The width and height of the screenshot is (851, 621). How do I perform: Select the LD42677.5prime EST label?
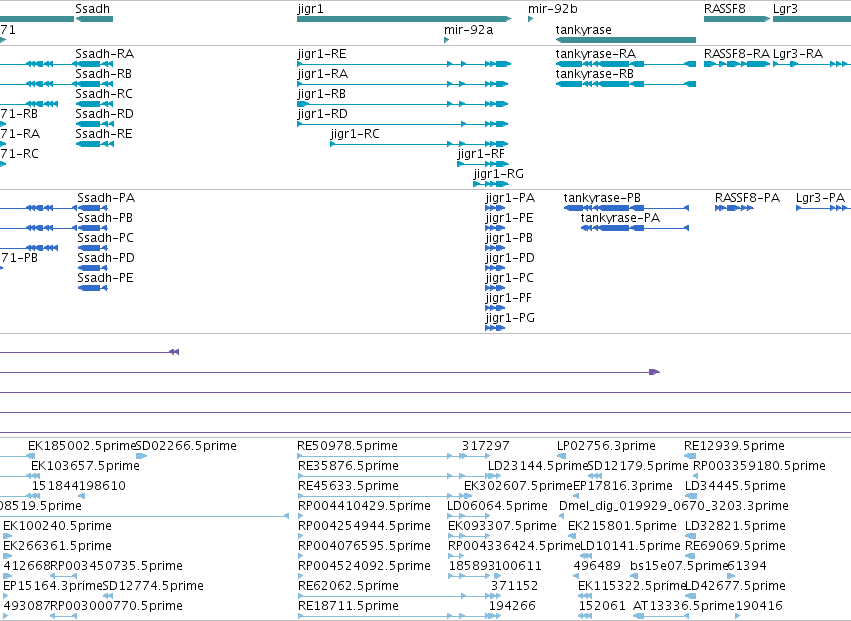click(x=735, y=586)
